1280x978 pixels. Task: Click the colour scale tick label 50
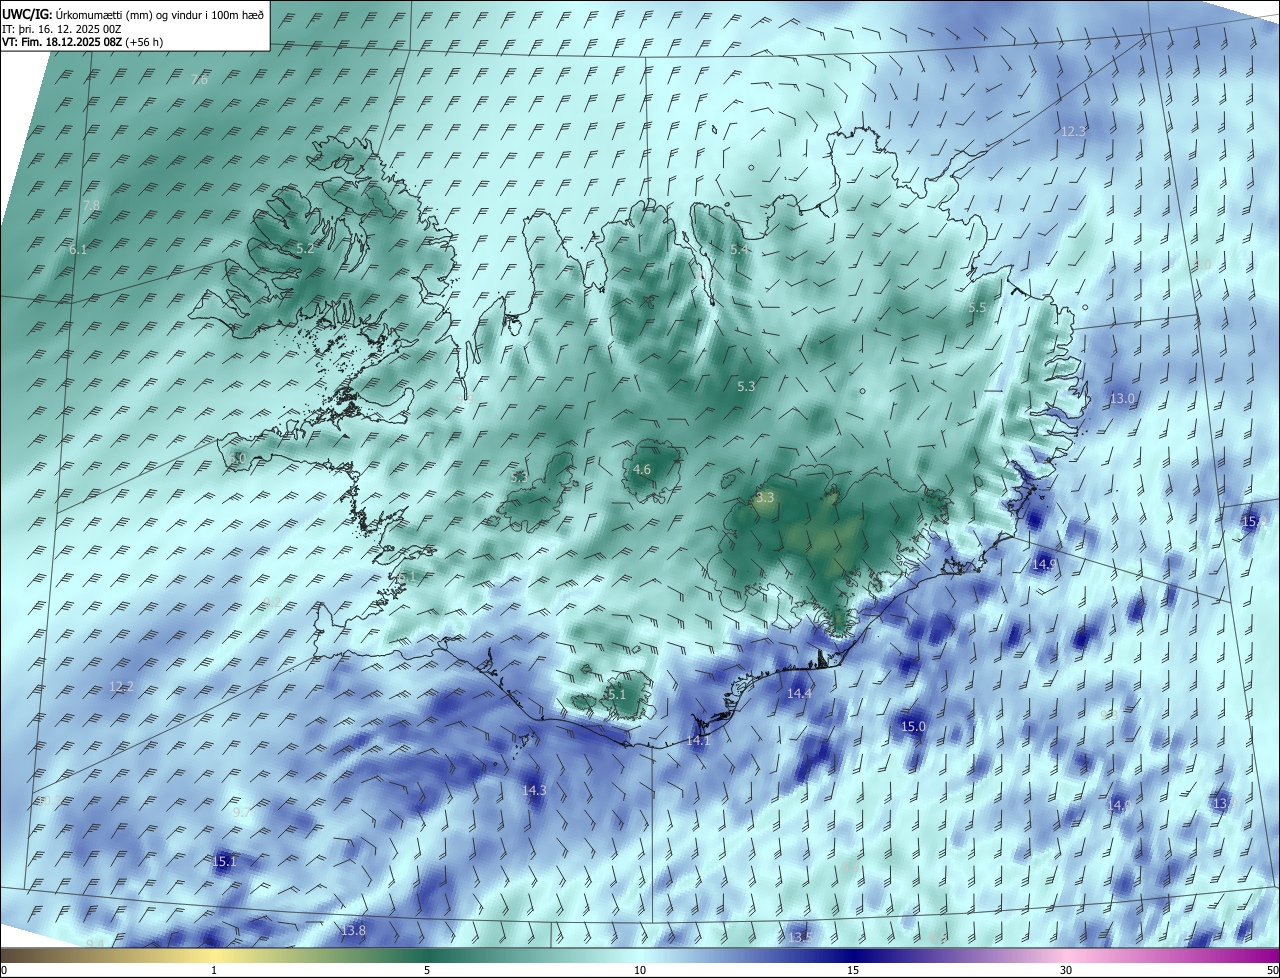1272,970
